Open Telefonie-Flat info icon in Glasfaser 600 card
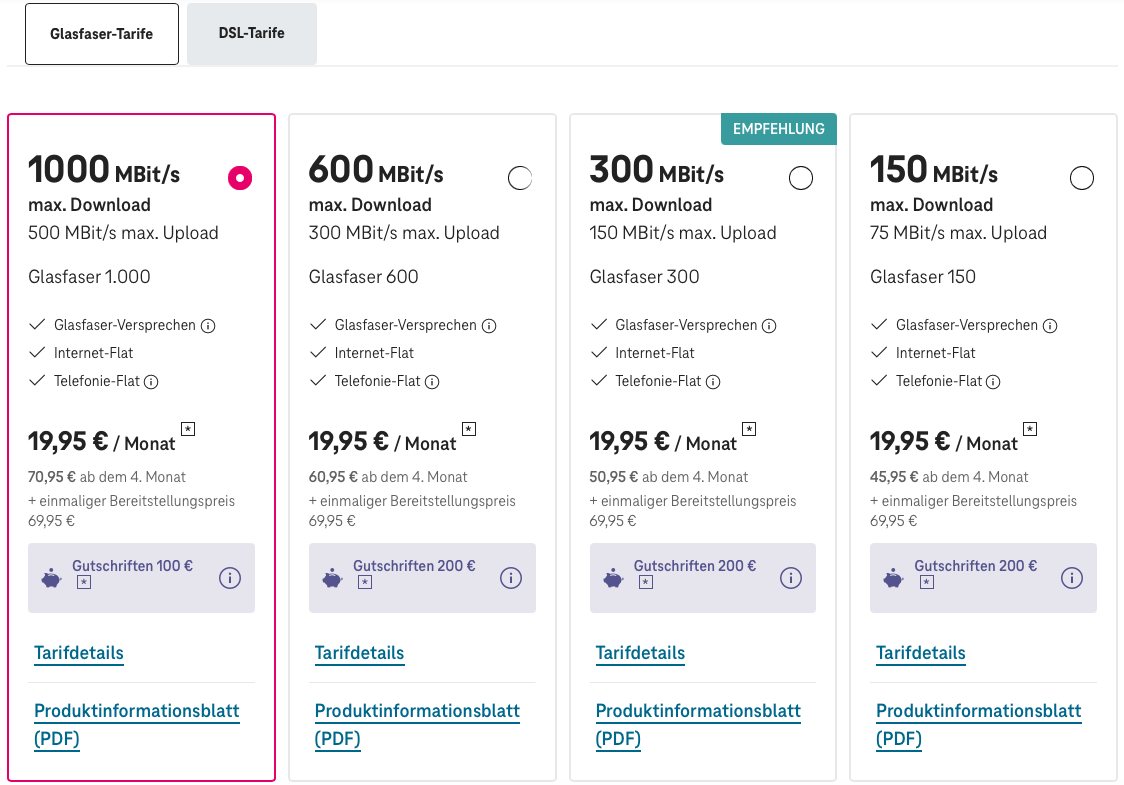1124x785 pixels. coord(432,382)
